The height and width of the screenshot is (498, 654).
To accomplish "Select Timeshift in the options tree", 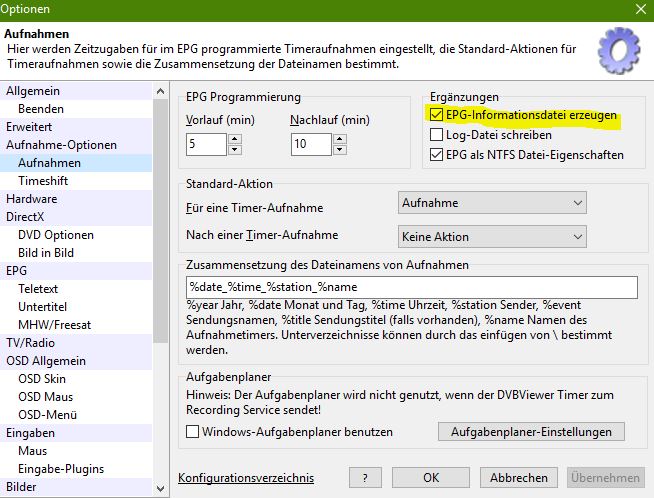I will tap(43, 180).
